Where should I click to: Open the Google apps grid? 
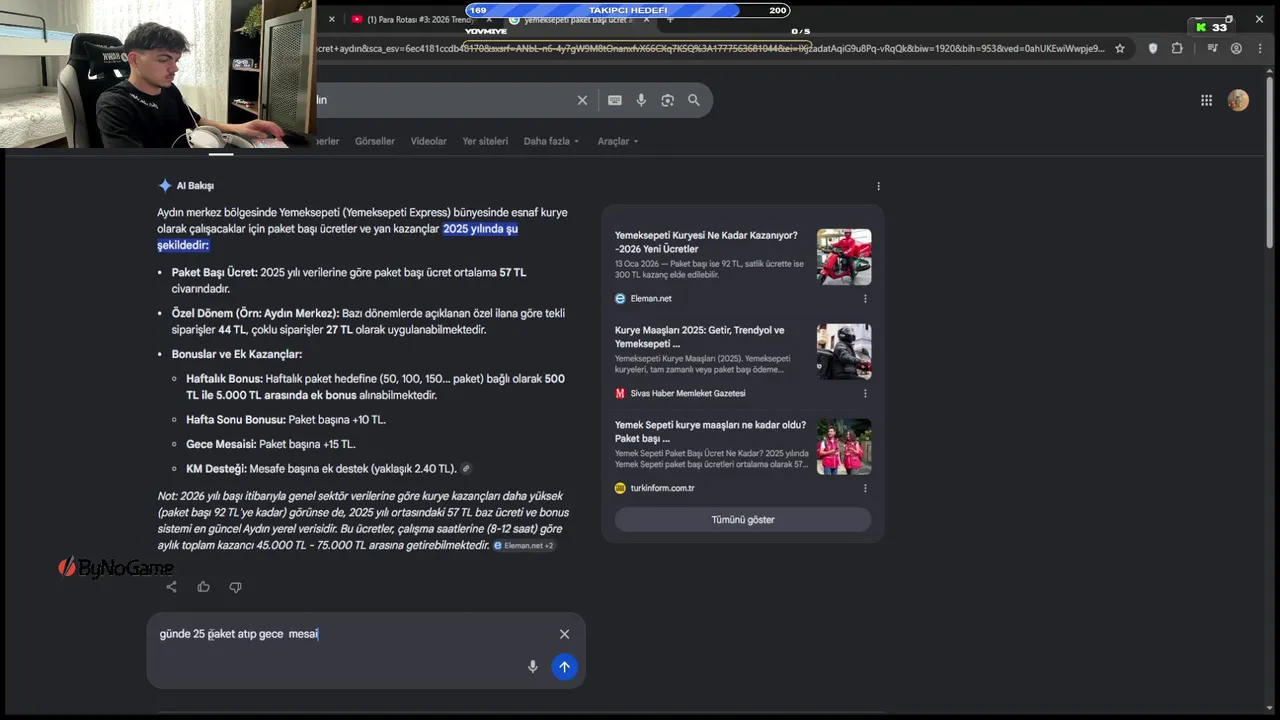pos(1206,100)
